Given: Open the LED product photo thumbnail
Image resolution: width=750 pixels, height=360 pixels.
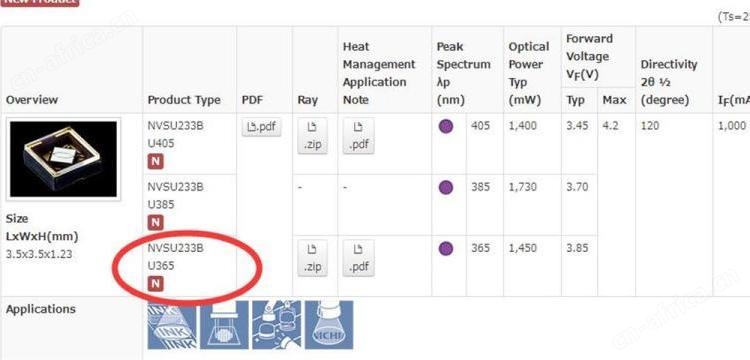Looking at the screenshot, I should (x=64, y=159).
